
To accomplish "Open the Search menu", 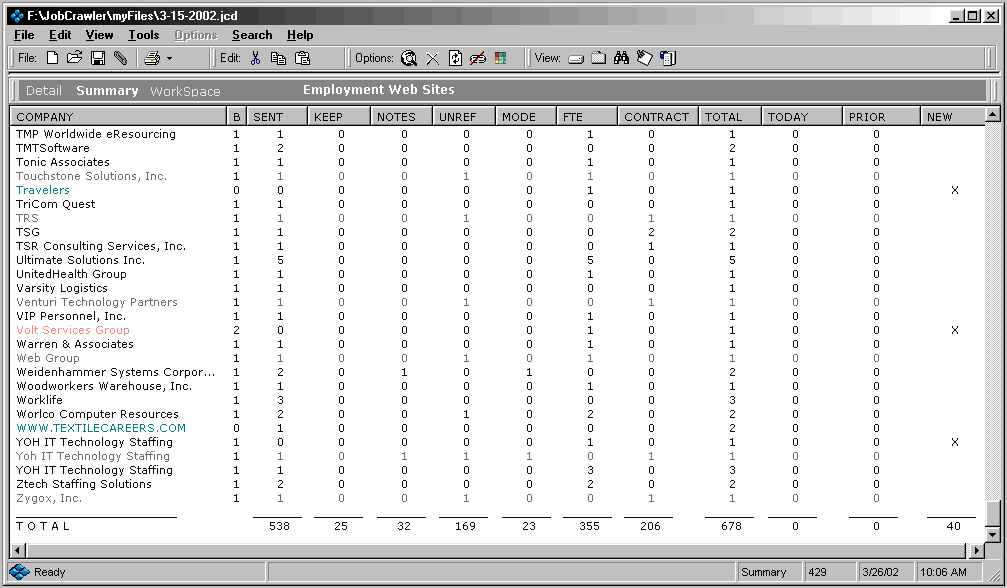I will pyautogui.click(x=252, y=35).
